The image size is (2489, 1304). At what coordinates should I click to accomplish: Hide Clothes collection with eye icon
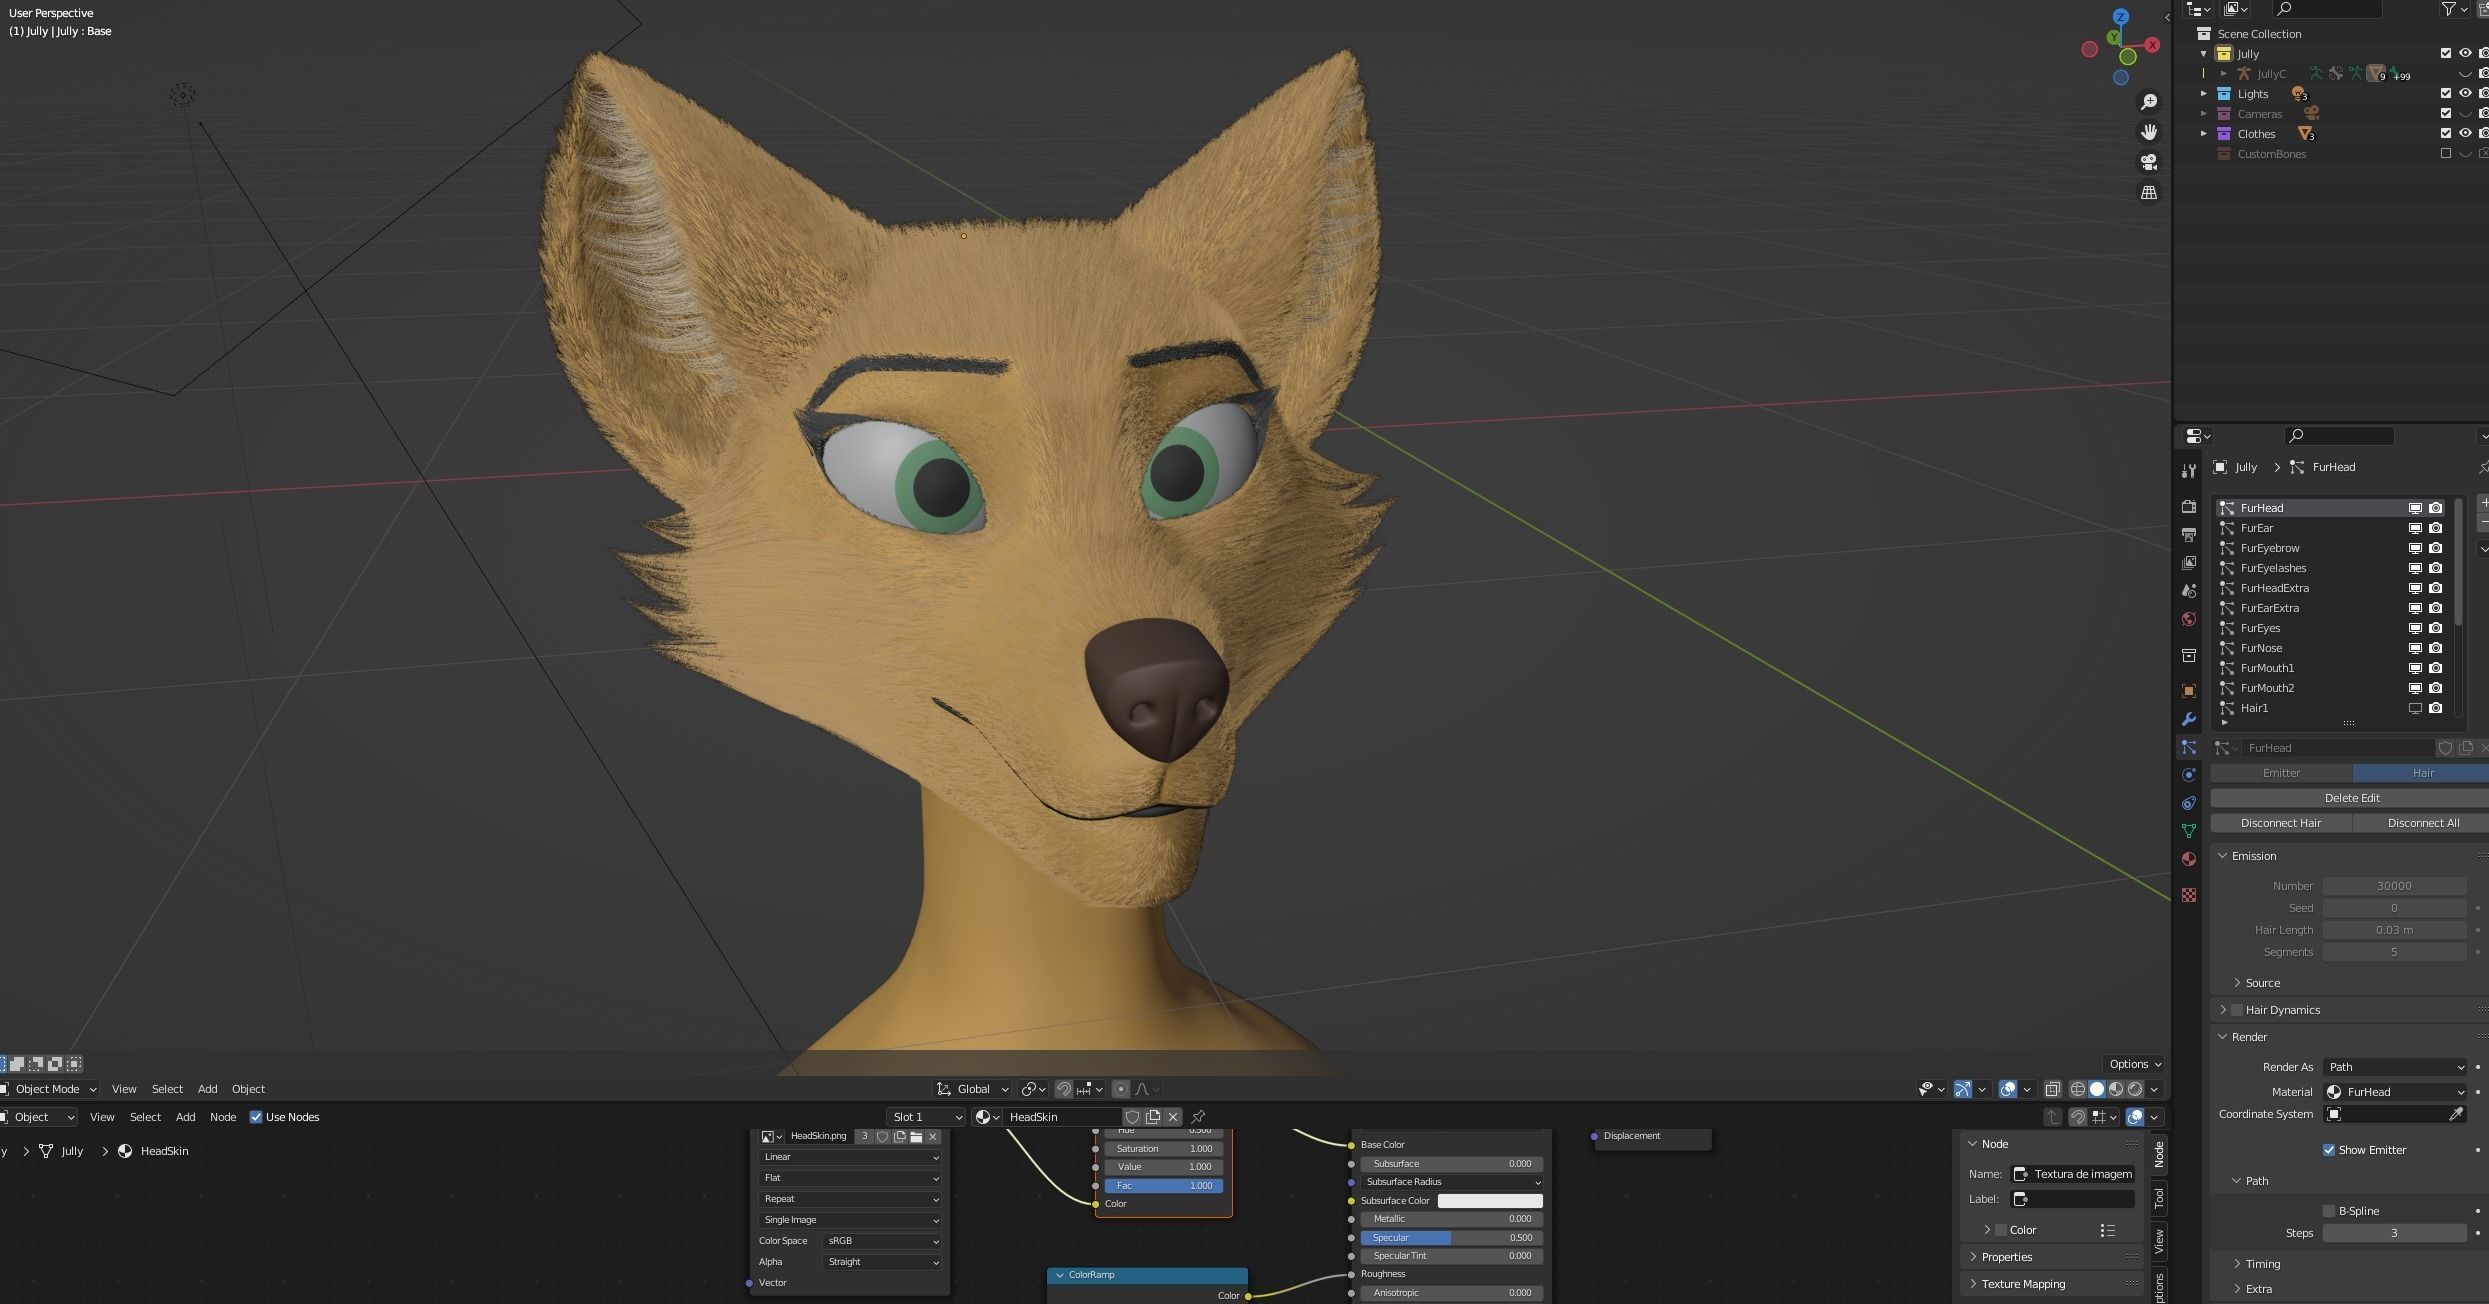point(2466,133)
